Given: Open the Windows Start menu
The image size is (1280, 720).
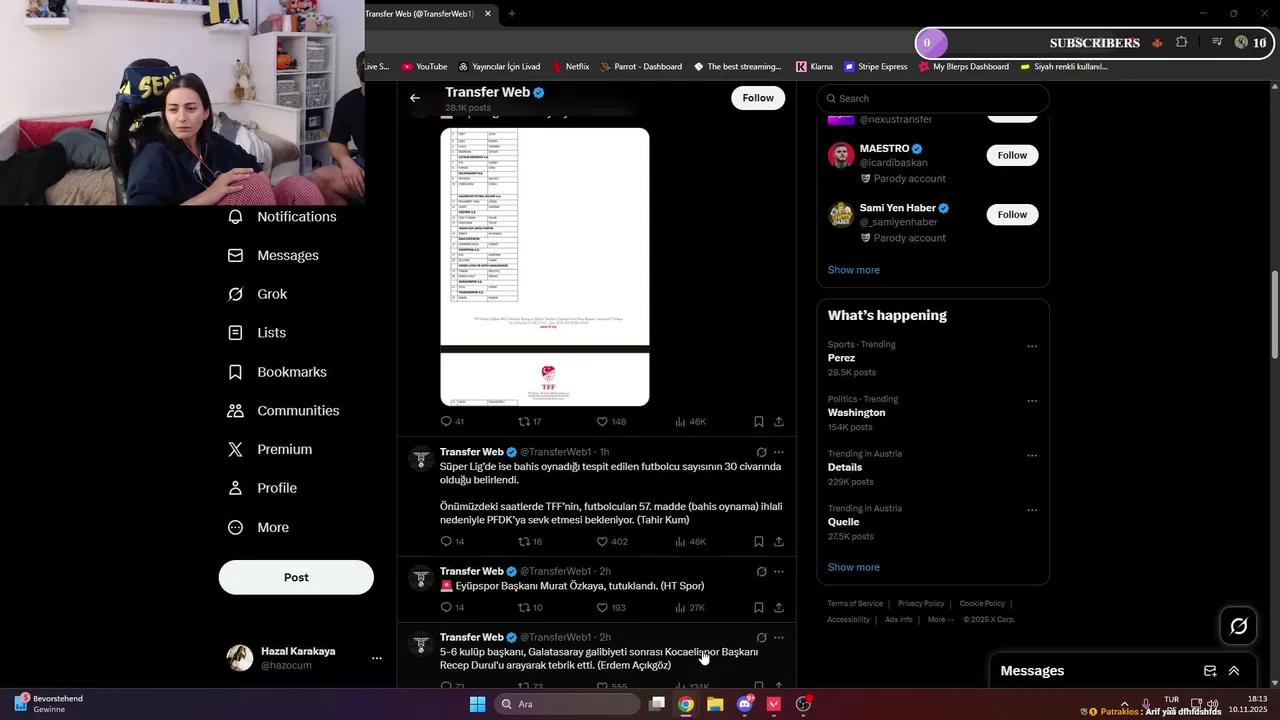Looking at the screenshot, I should coord(477,704).
